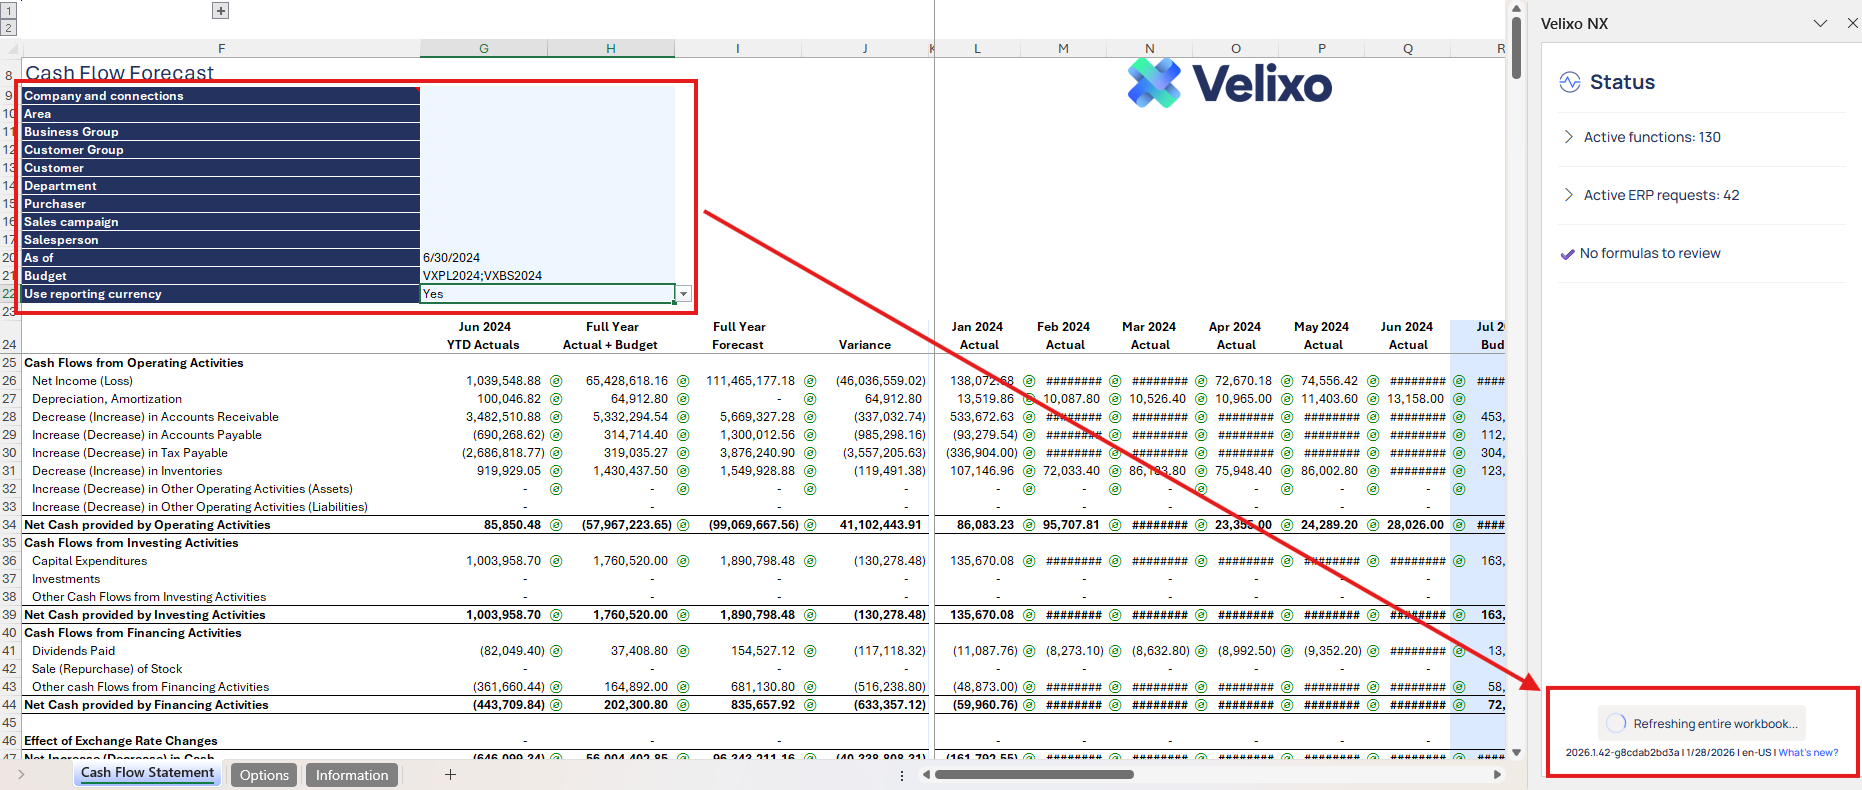Click the Status pulse icon in Velixo pane
The image size is (1862, 790).
click(1570, 83)
